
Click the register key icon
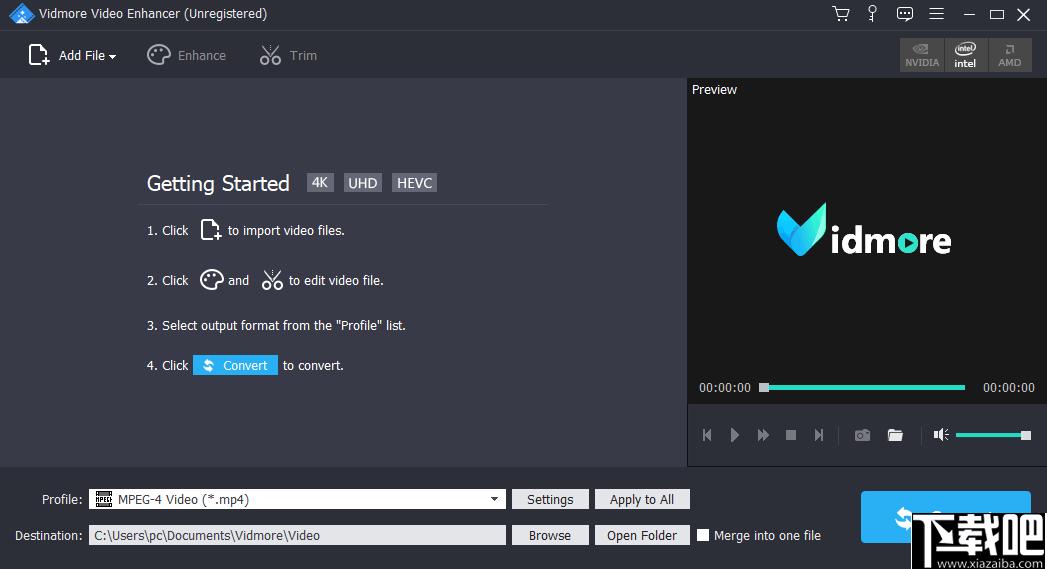[872, 14]
